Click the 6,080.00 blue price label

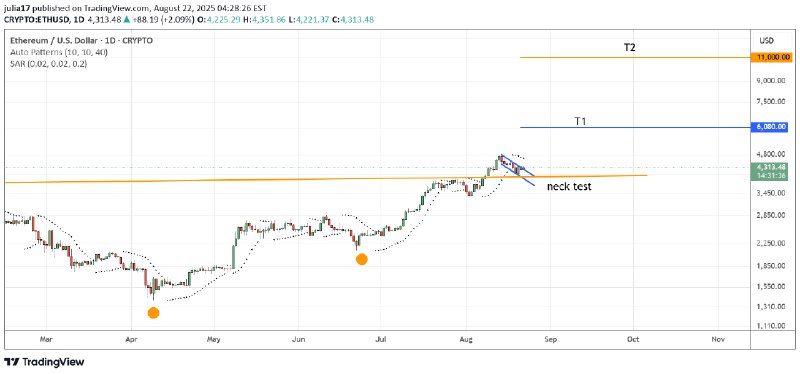pyautogui.click(x=771, y=127)
